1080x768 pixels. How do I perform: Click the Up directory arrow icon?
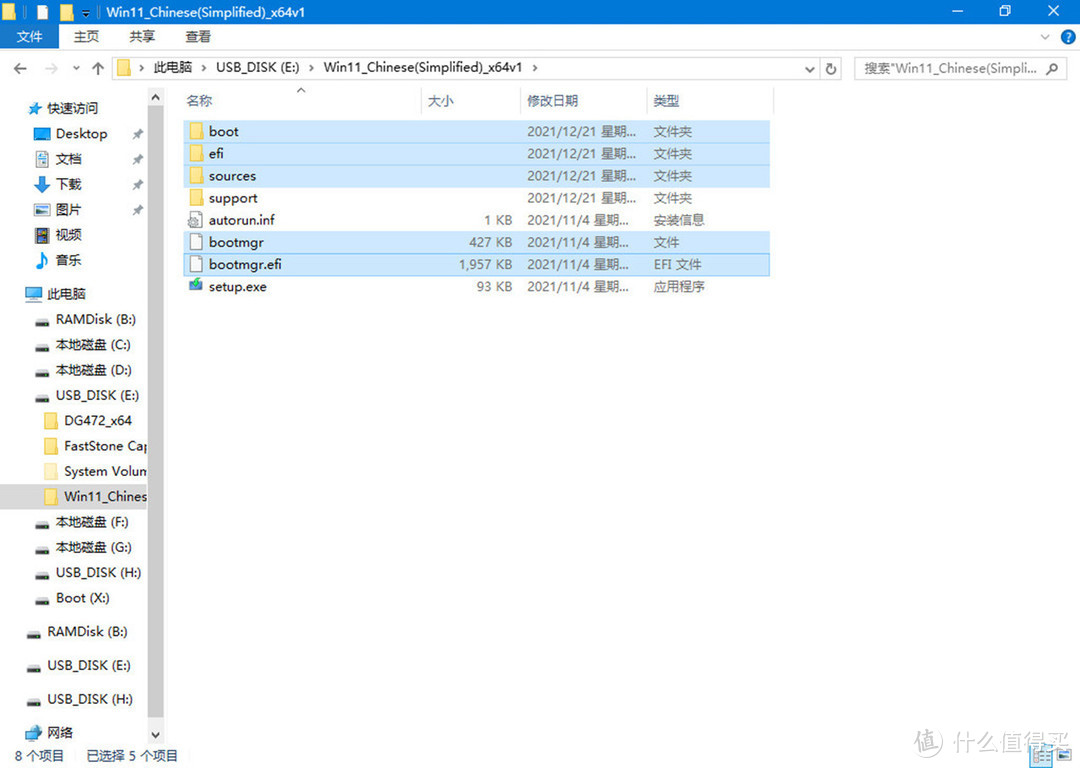(x=97, y=69)
